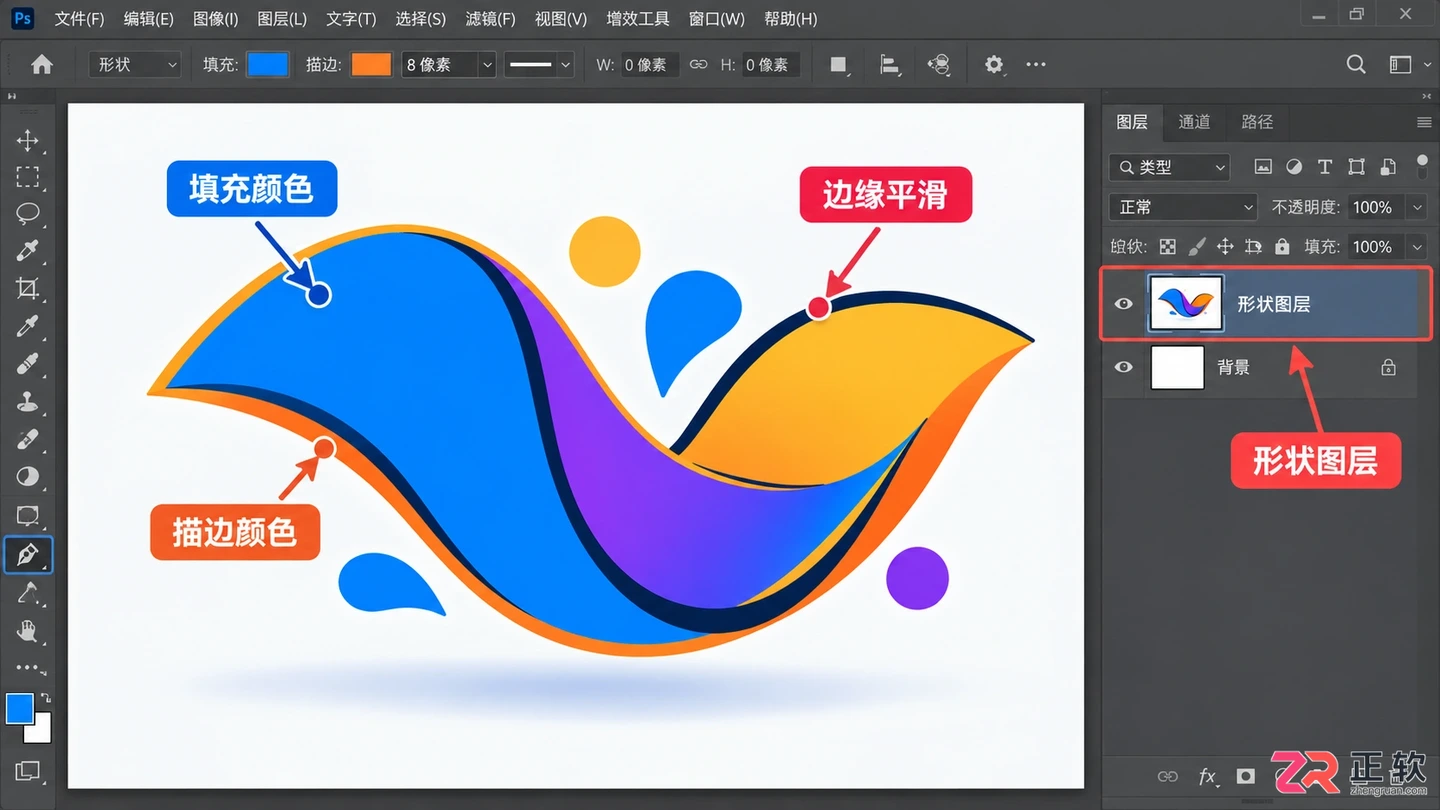Filter layers by type (T) icon
This screenshot has width=1440, height=810.
pos(1325,167)
